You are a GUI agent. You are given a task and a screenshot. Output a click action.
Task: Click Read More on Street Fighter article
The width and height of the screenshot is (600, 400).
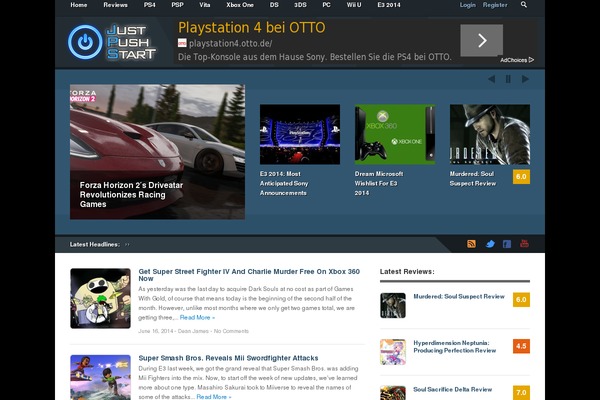(x=197, y=317)
